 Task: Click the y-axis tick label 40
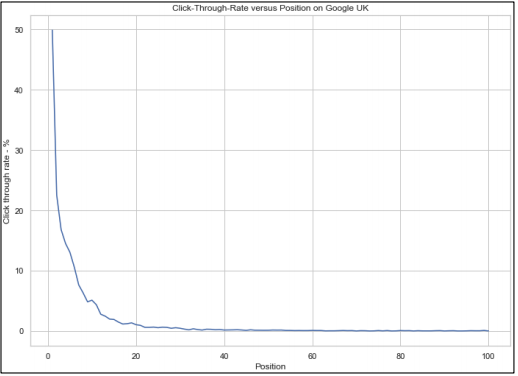point(19,90)
